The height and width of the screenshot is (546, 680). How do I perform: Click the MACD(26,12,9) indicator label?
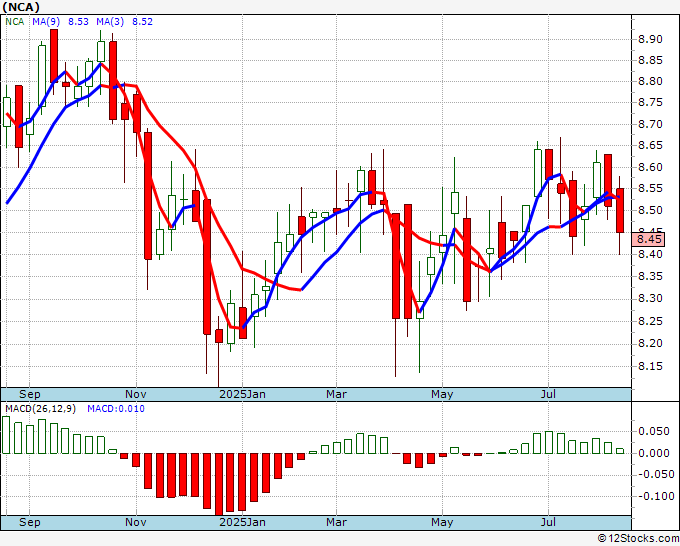point(40,409)
